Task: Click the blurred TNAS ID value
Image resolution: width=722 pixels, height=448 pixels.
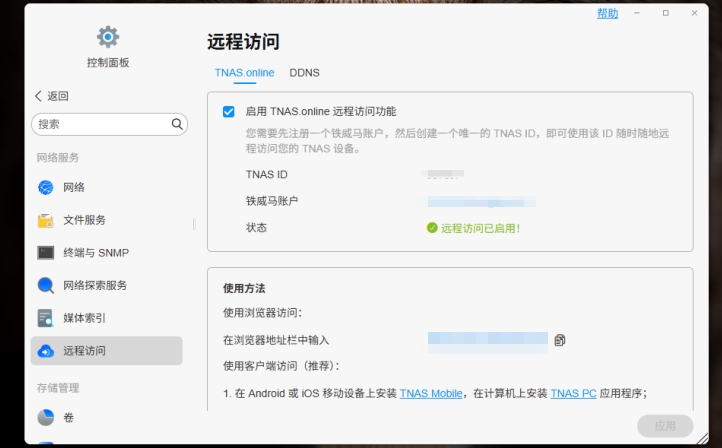Action: [443, 174]
